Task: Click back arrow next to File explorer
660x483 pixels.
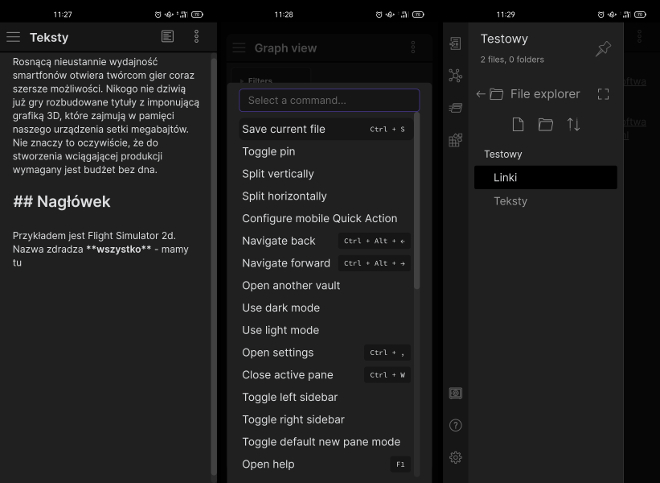Action: coord(481,94)
